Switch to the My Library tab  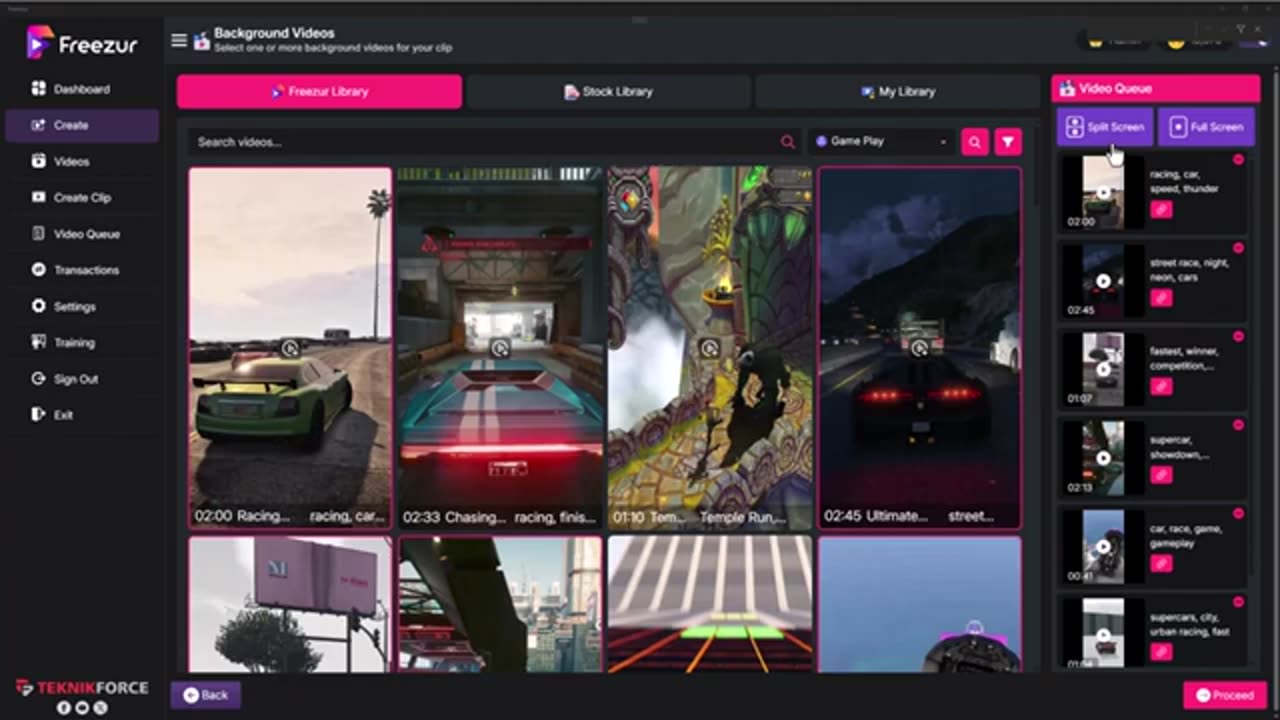coord(898,91)
